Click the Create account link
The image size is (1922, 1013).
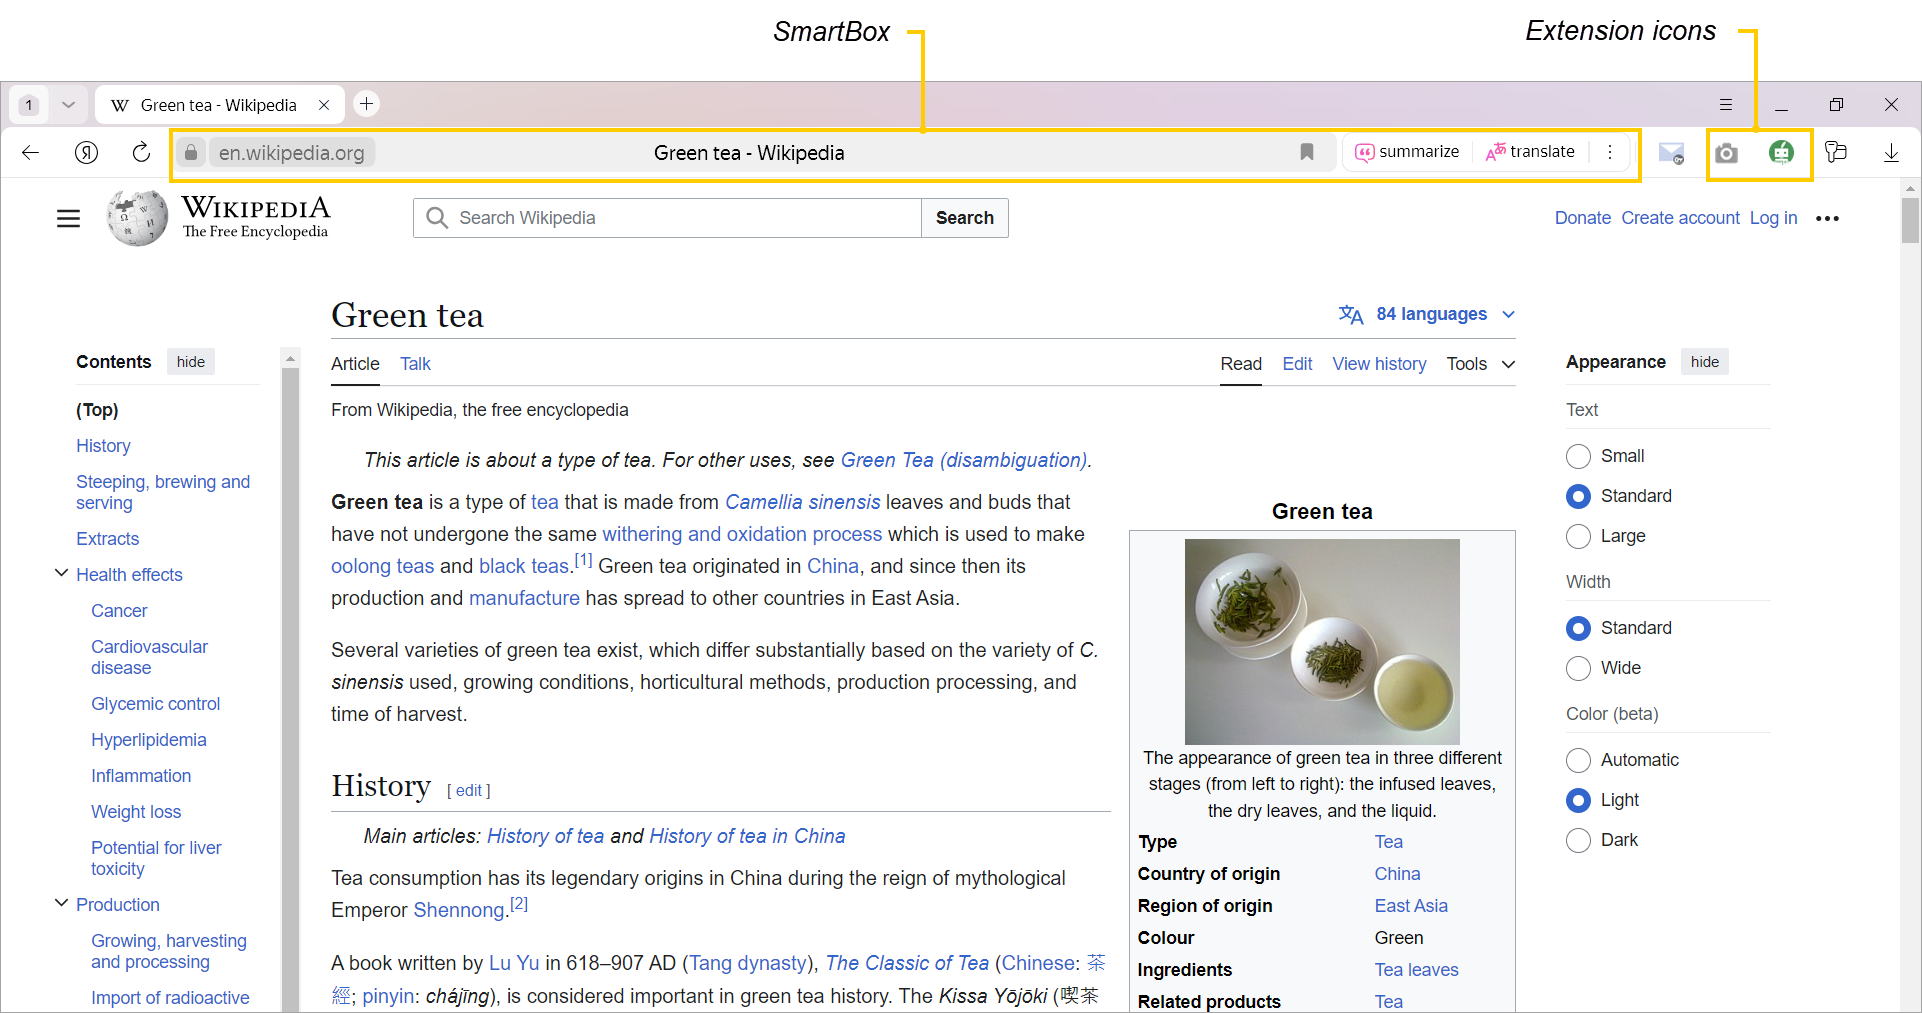click(1680, 218)
